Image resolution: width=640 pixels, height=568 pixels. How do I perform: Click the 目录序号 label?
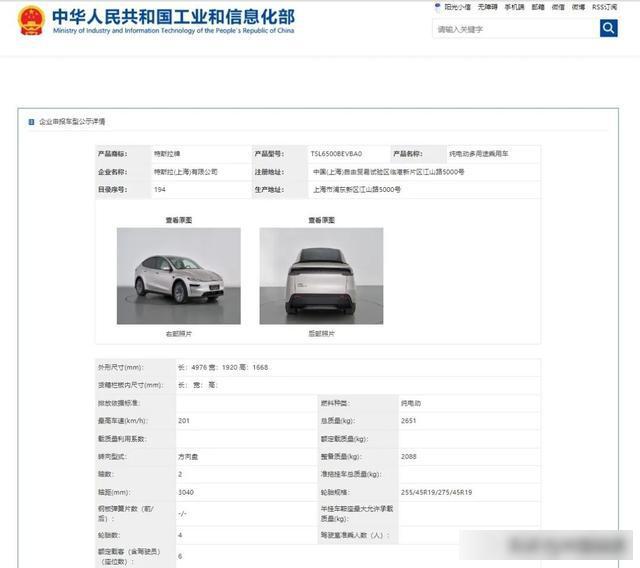point(112,189)
